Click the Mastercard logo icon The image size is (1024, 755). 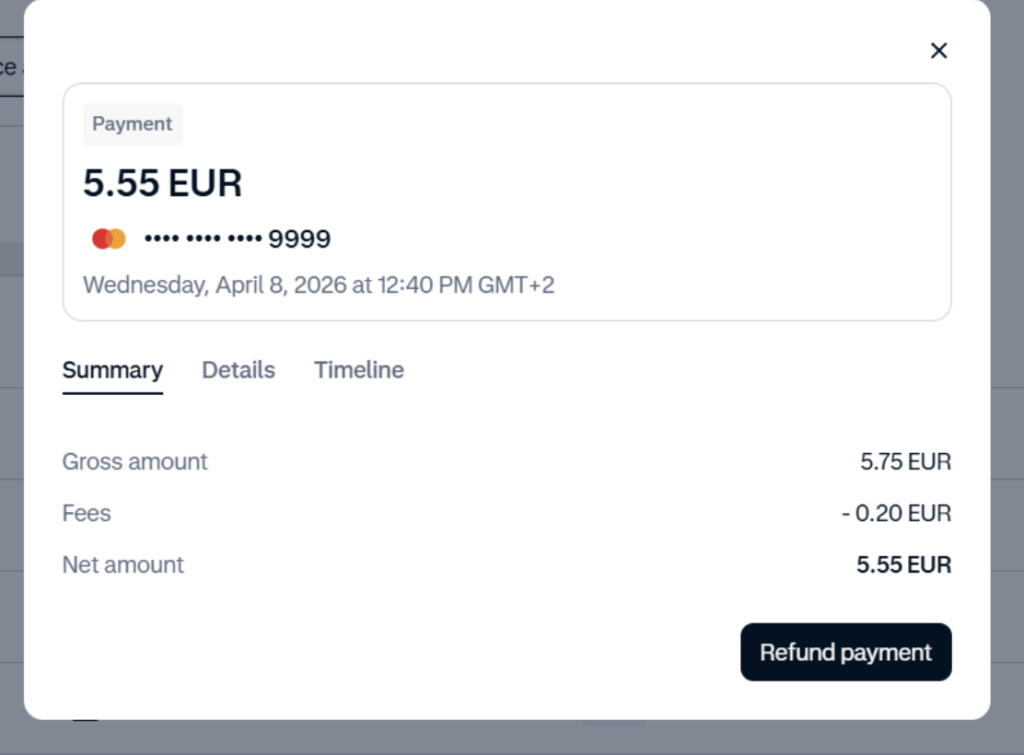(x=109, y=239)
